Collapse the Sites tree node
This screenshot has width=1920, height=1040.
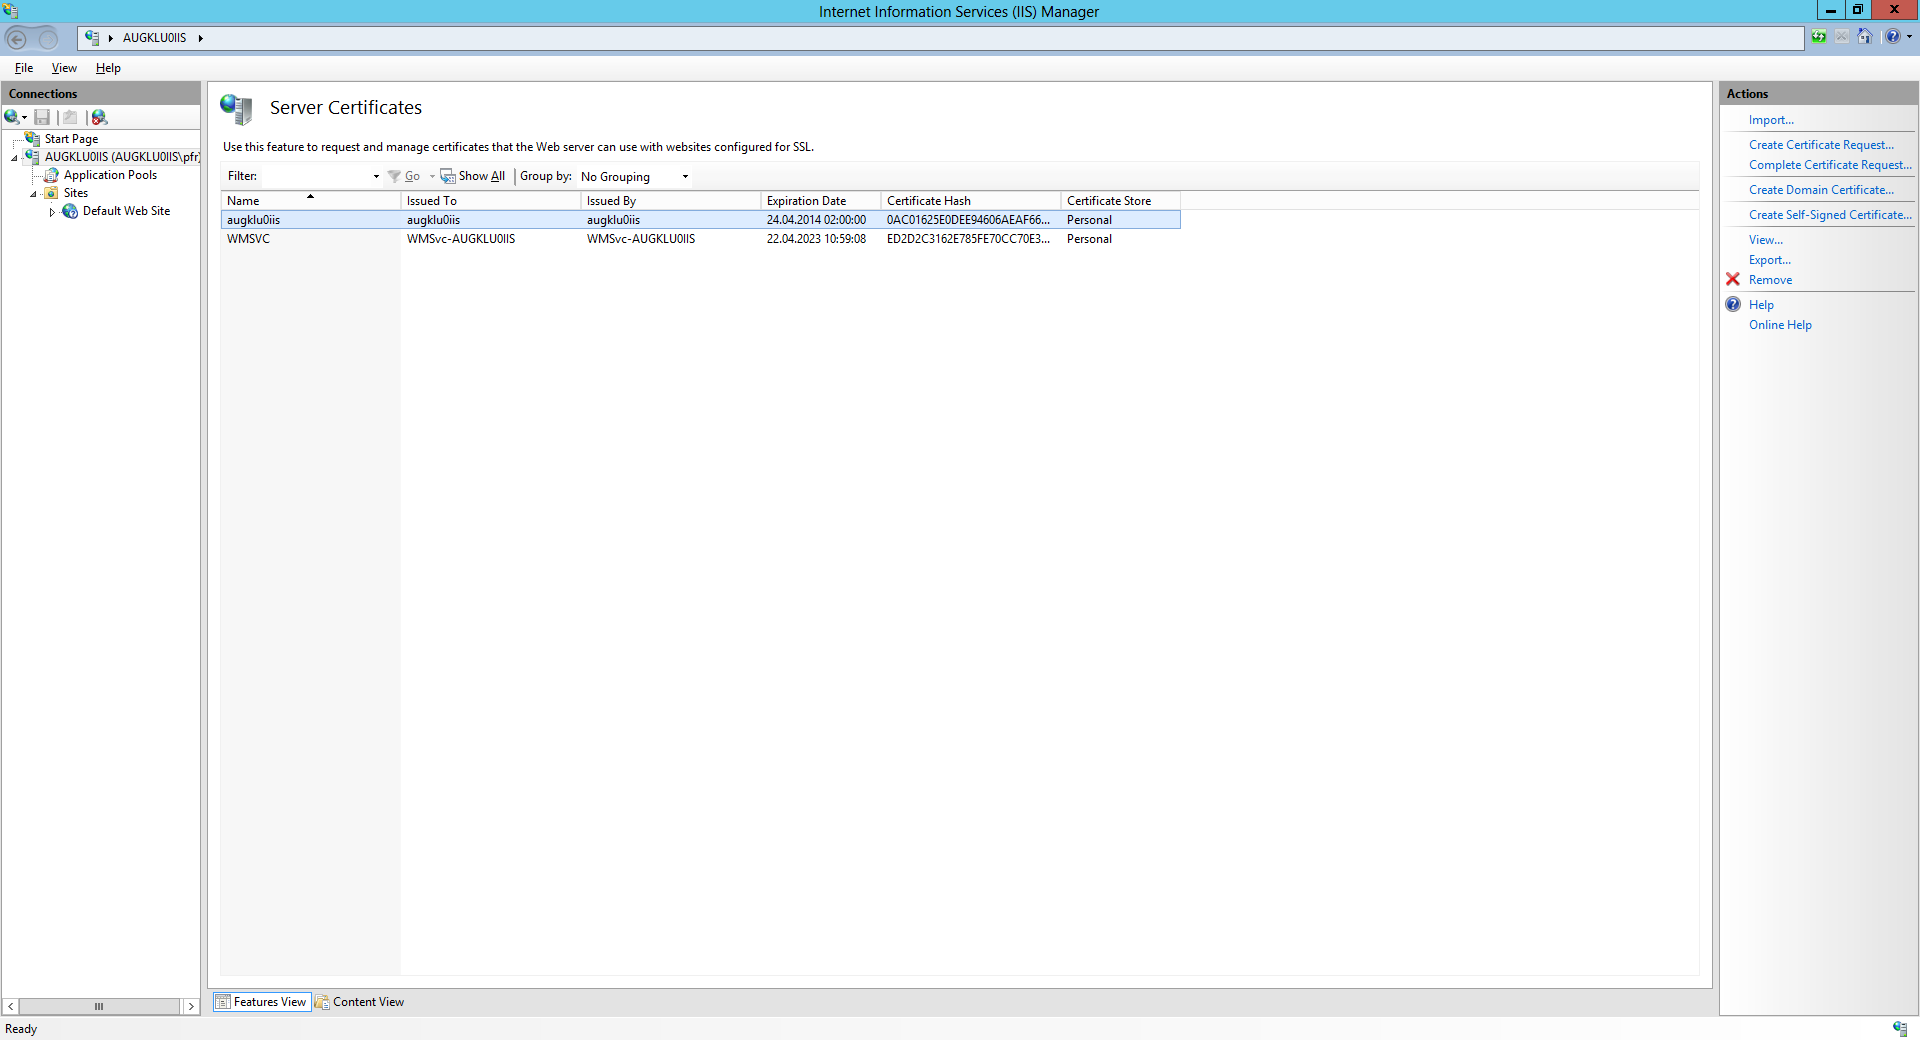(33, 194)
